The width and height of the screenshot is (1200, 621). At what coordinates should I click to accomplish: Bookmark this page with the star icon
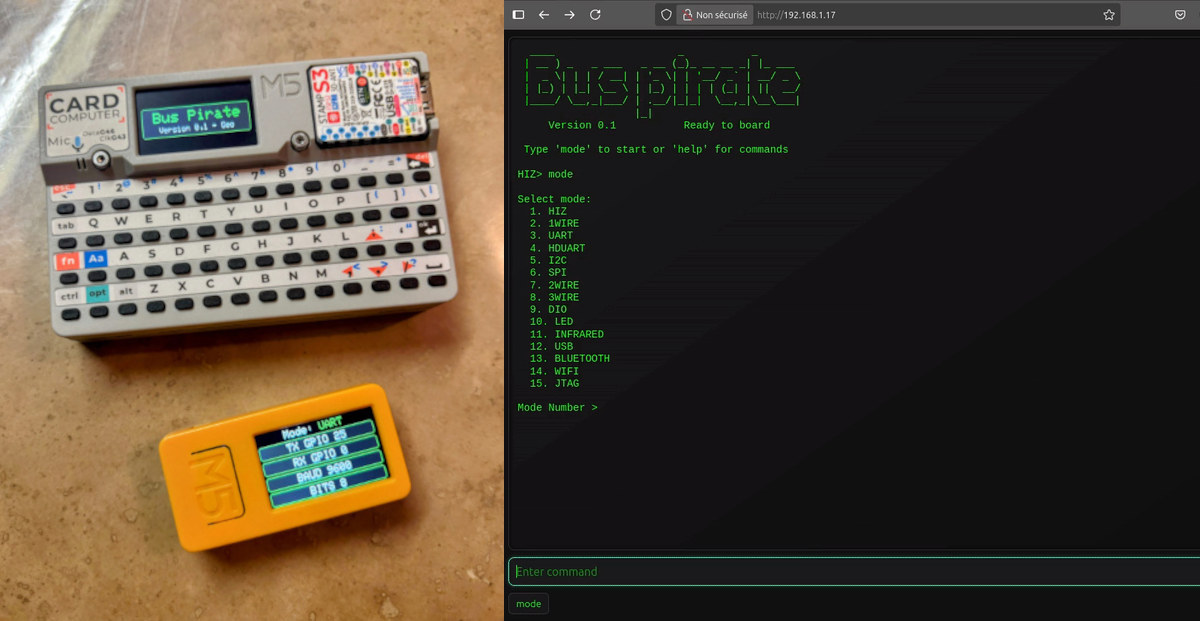tap(1109, 15)
